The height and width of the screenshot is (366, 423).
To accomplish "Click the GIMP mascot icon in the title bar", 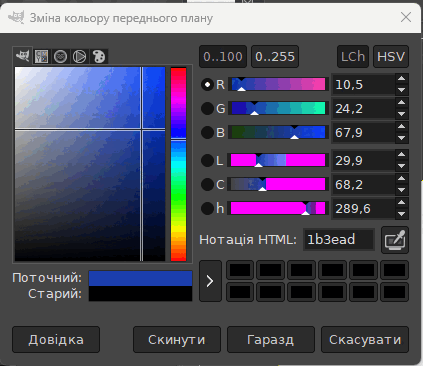I will pyautogui.click(x=16, y=17).
